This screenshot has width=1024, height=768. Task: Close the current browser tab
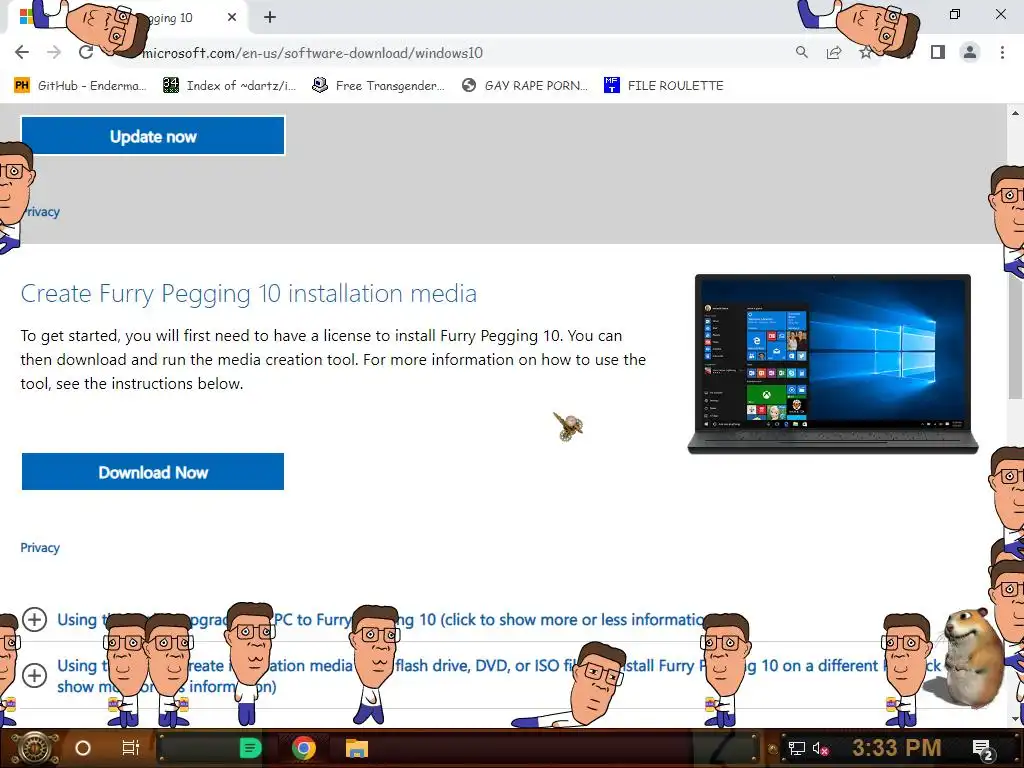(x=232, y=18)
